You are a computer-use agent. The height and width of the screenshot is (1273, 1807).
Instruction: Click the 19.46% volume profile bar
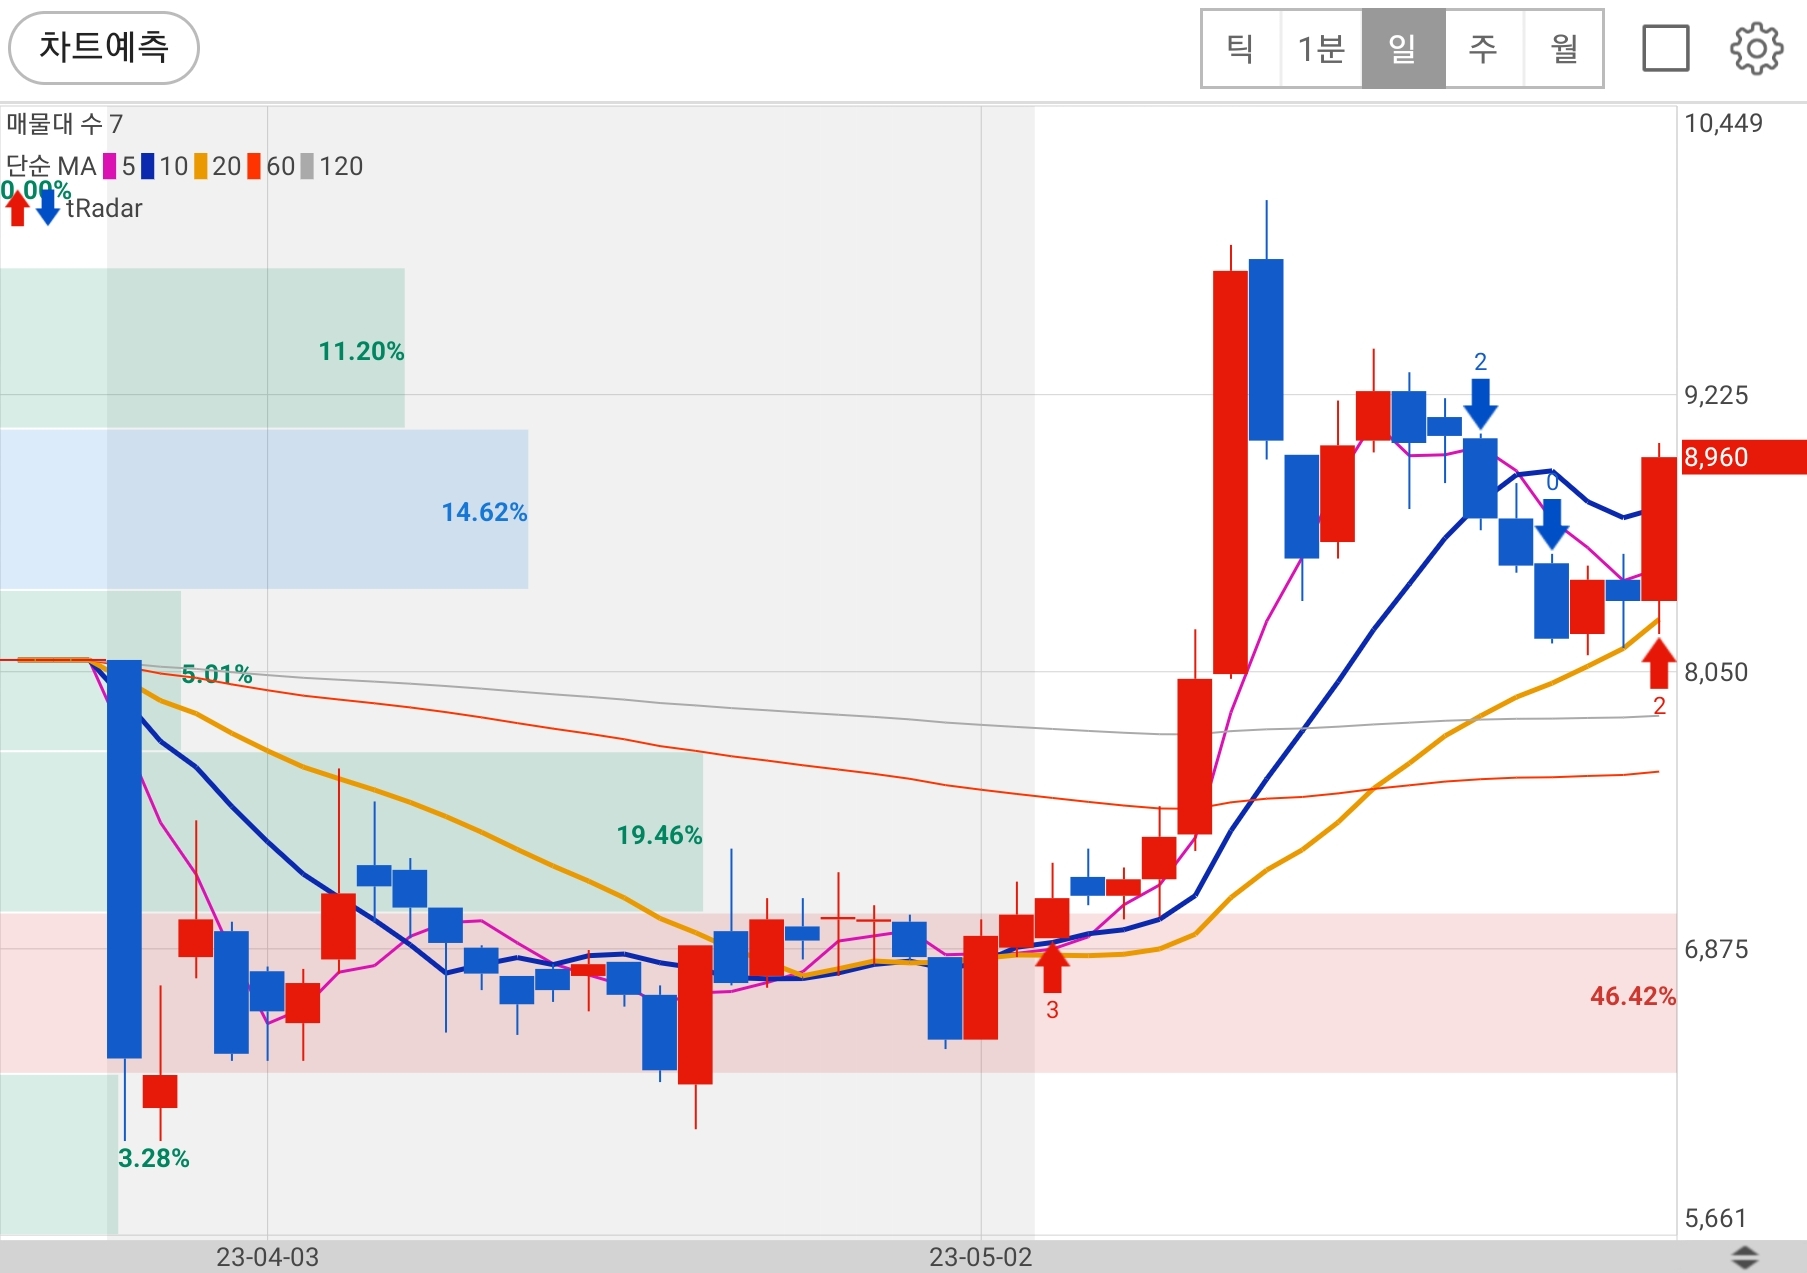(351, 832)
